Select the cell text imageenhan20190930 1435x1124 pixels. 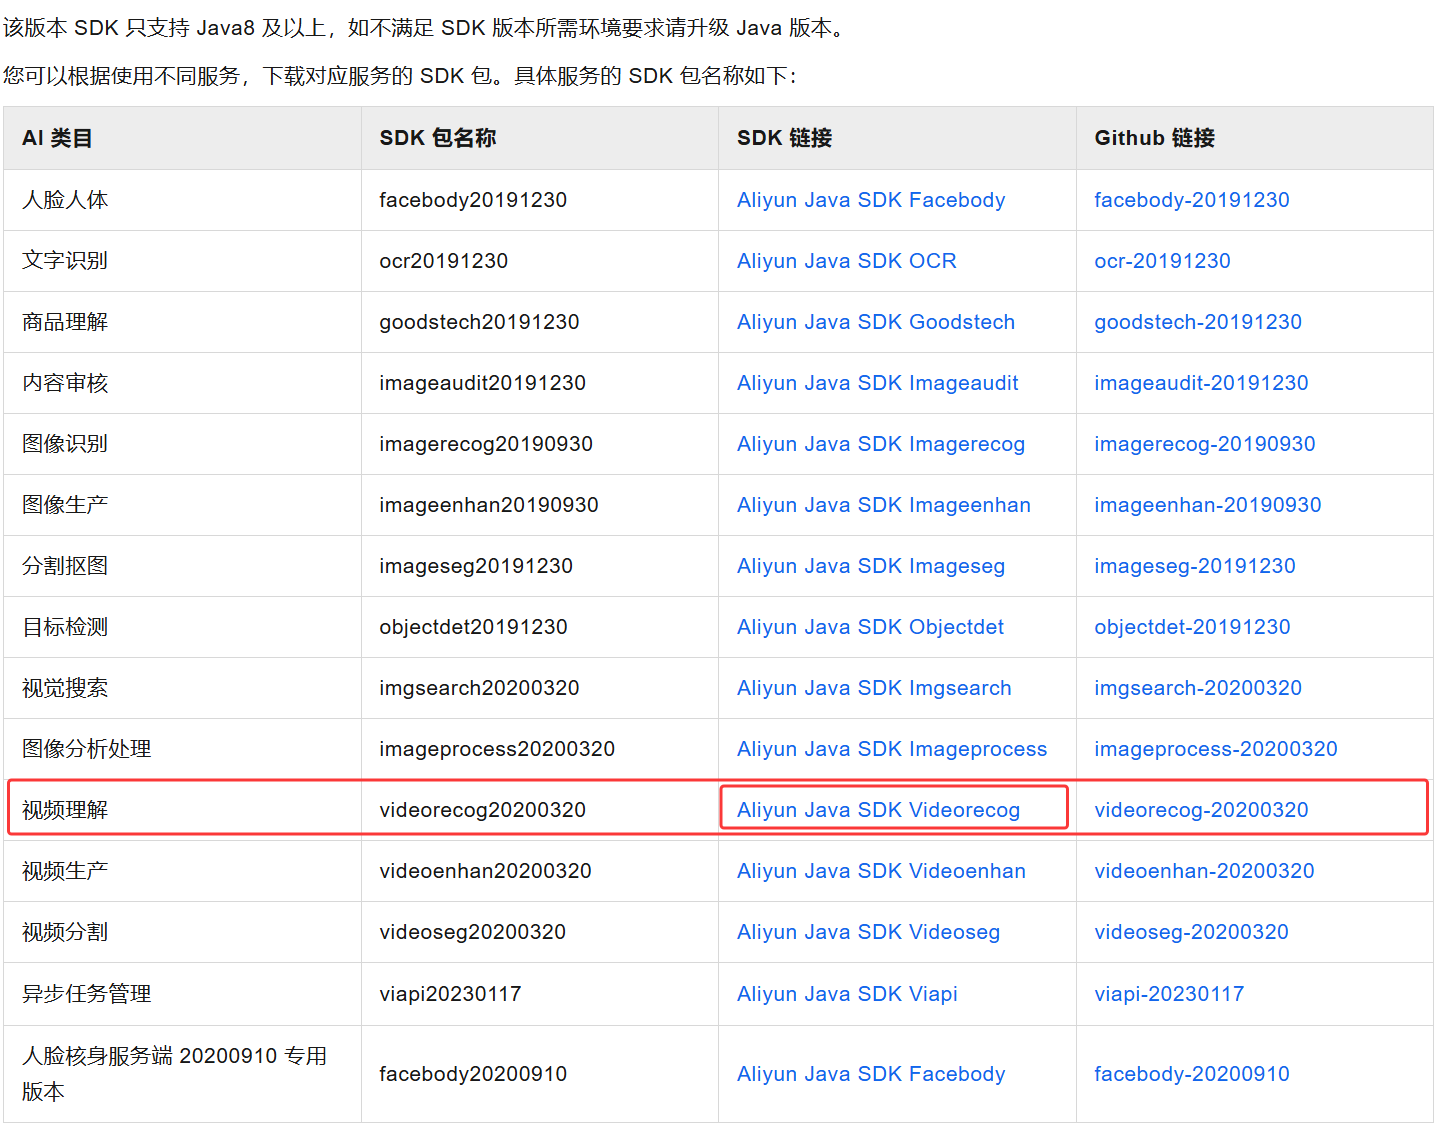[489, 505]
